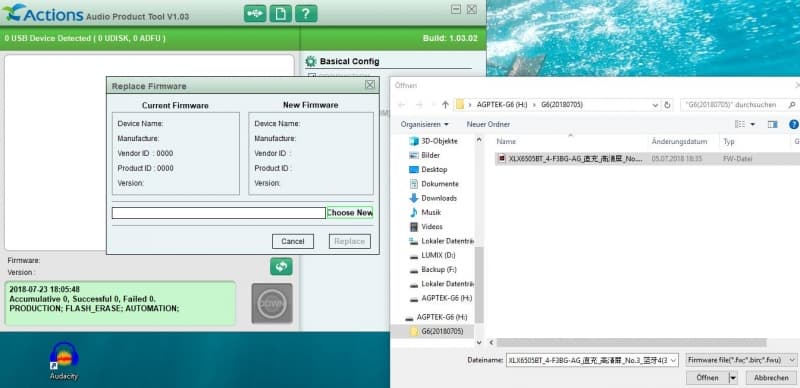This screenshot has width=800, height=388.
Task: Click the gray DOWN download button
Action: tap(272, 303)
